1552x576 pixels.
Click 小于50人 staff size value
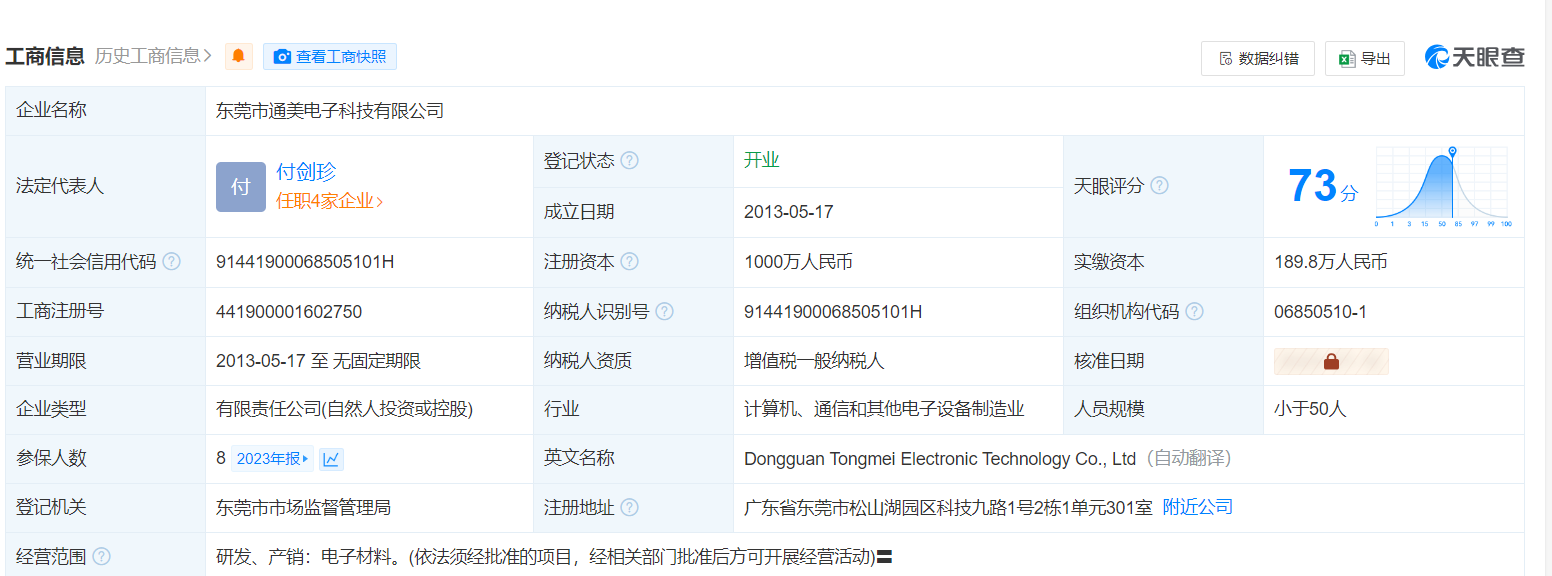tap(1310, 409)
